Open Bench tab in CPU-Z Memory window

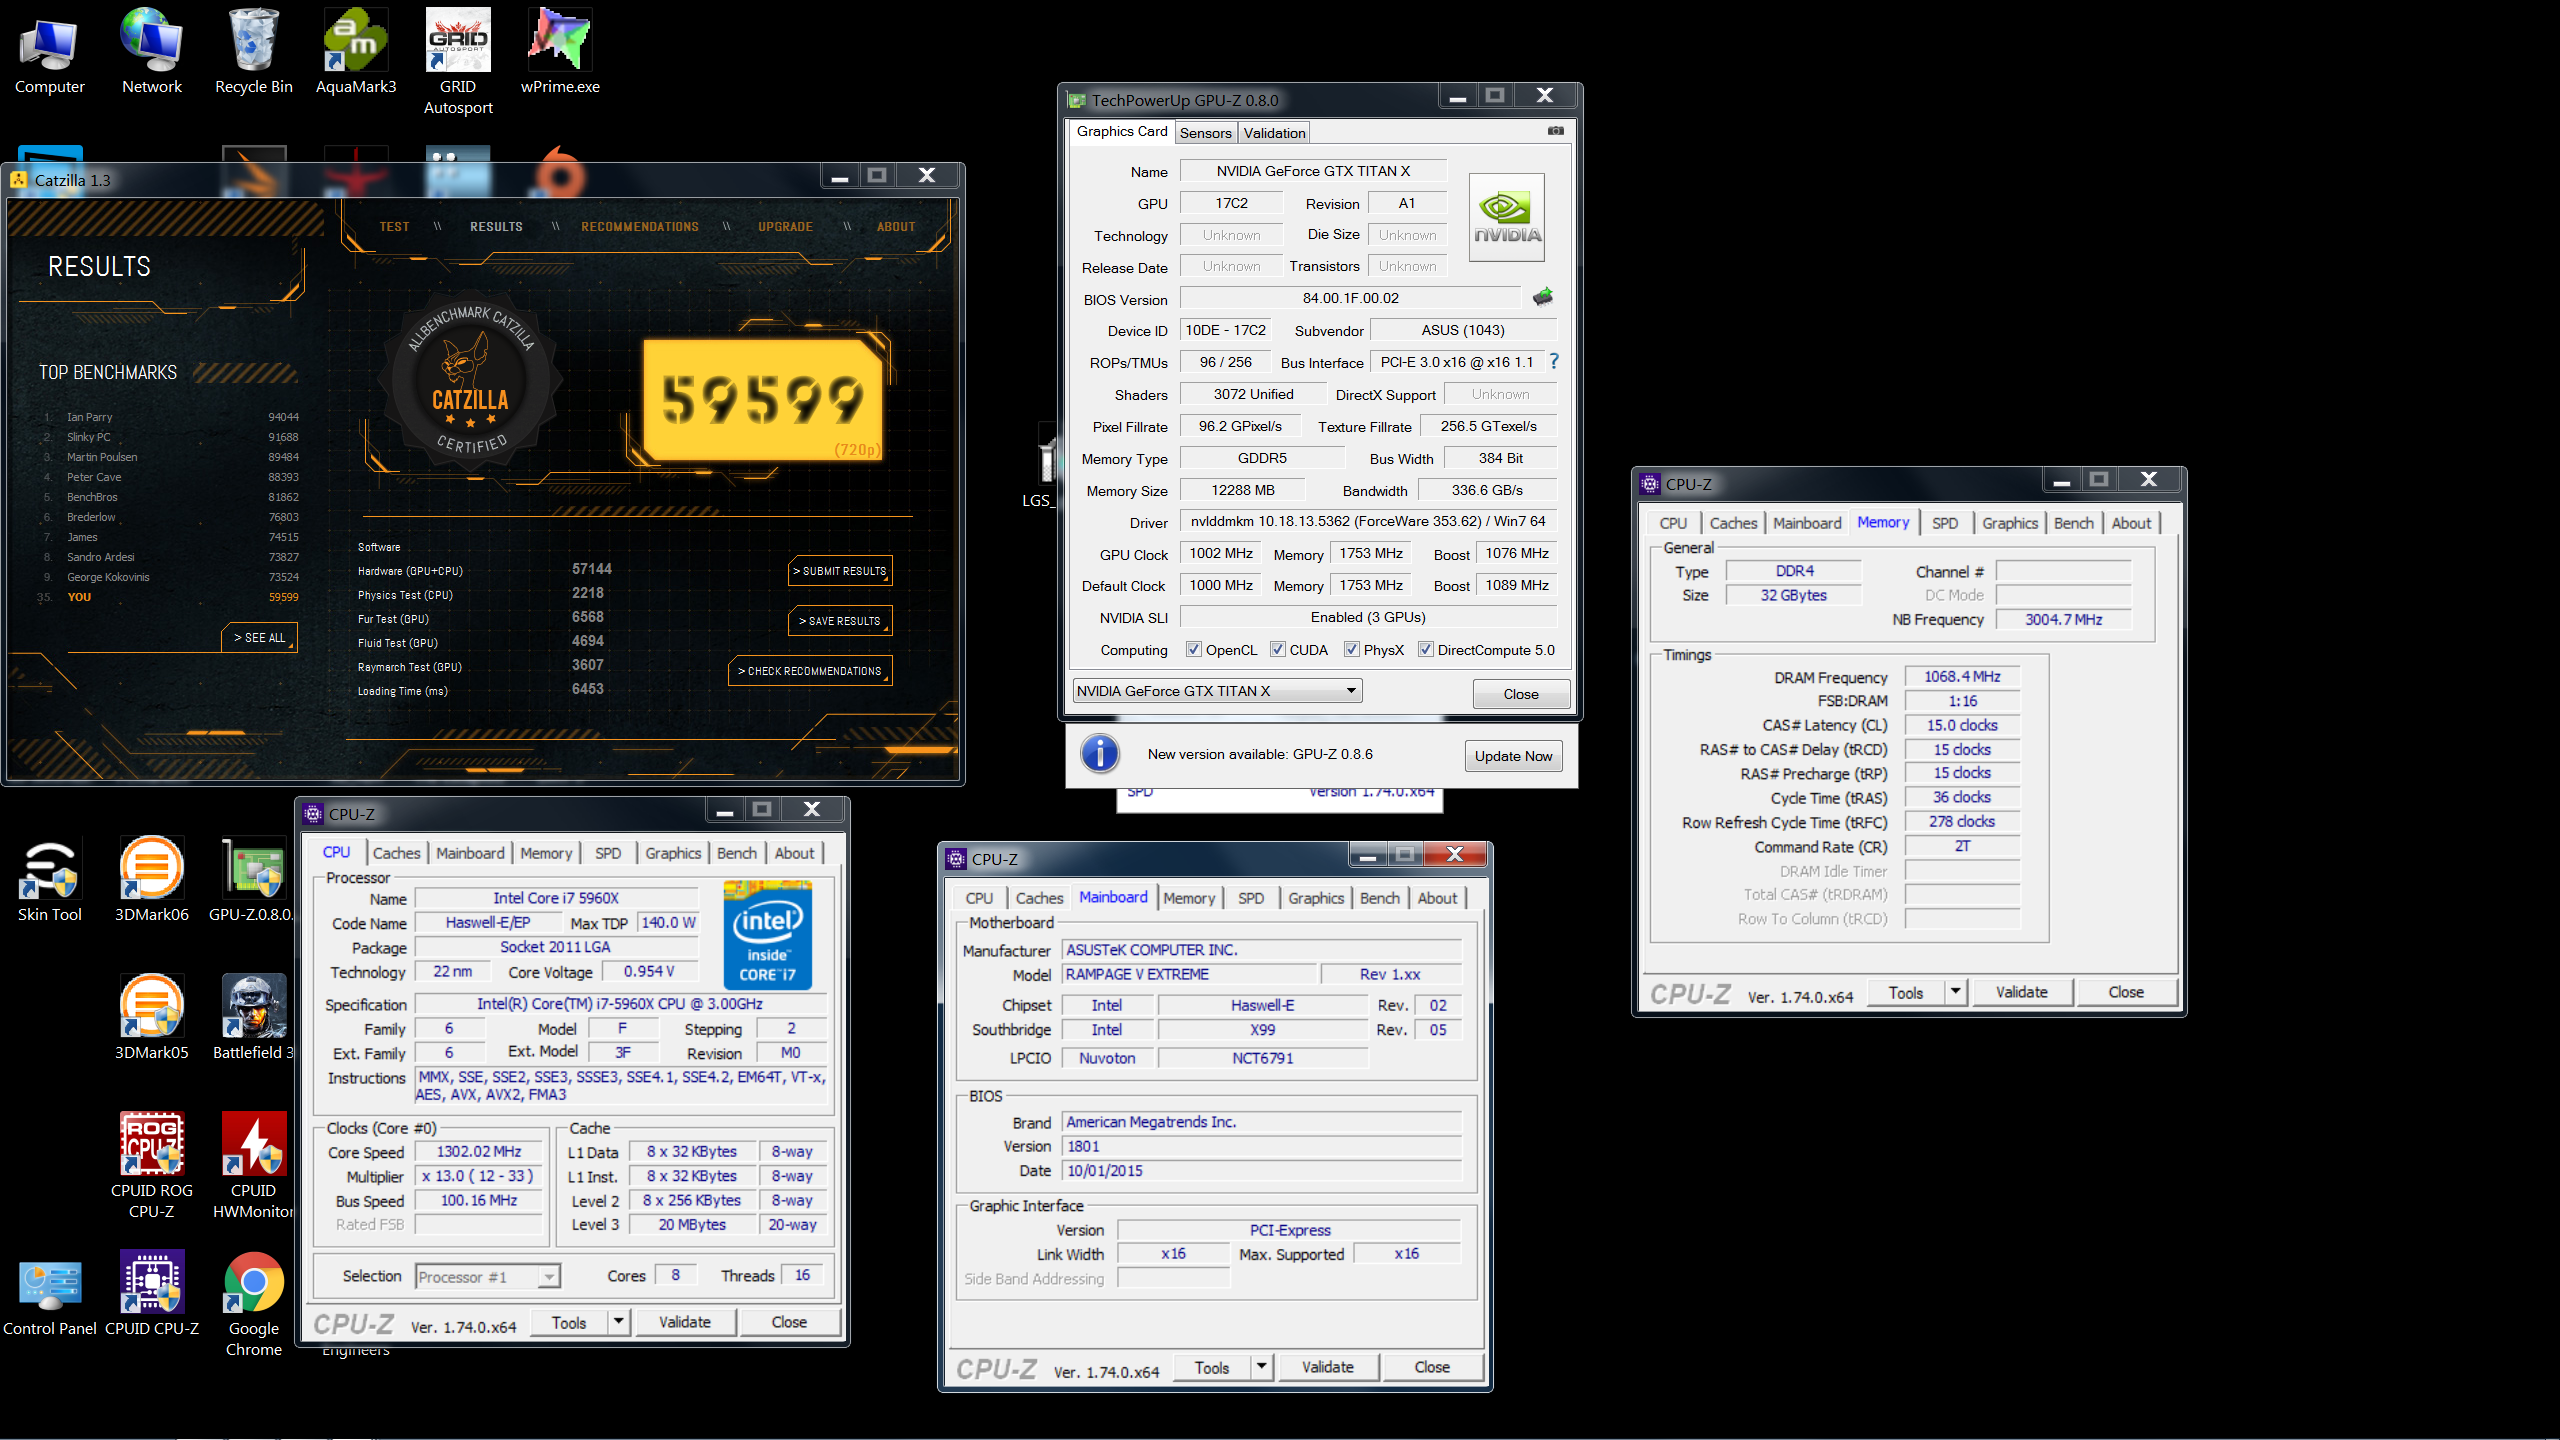click(x=2074, y=523)
